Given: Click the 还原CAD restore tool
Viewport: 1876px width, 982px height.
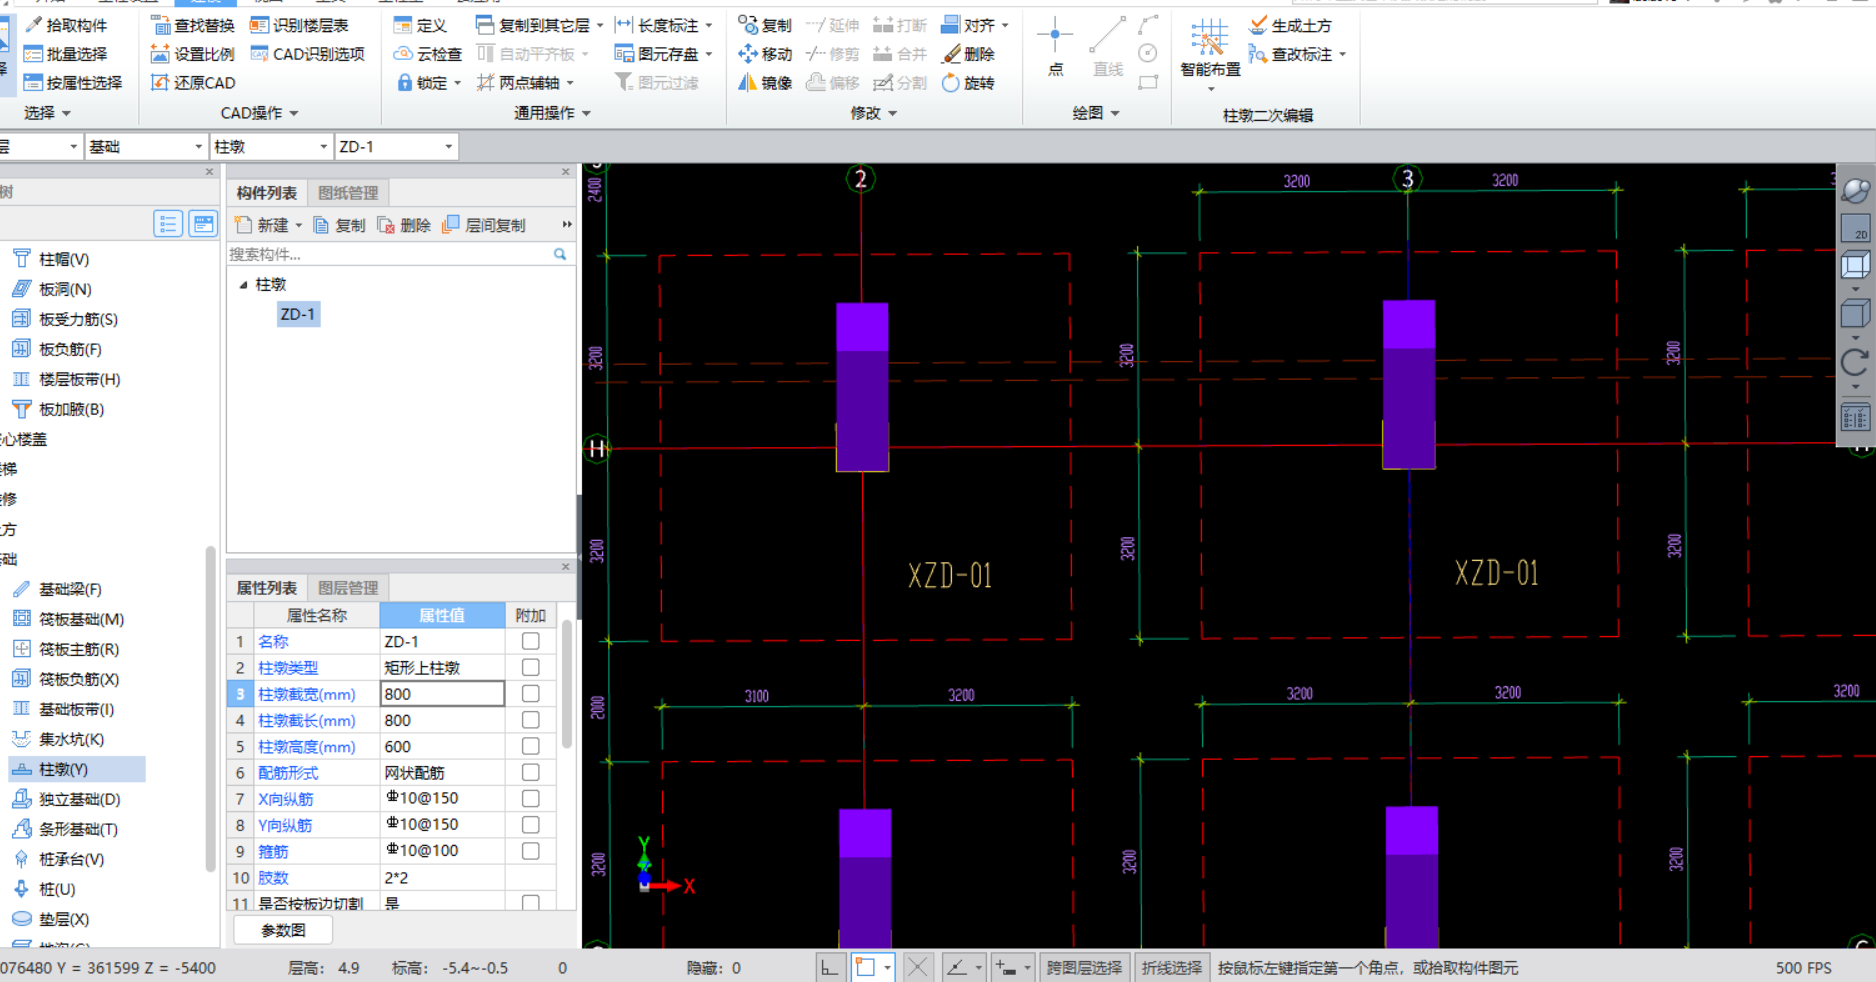Looking at the screenshot, I should [193, 83].
